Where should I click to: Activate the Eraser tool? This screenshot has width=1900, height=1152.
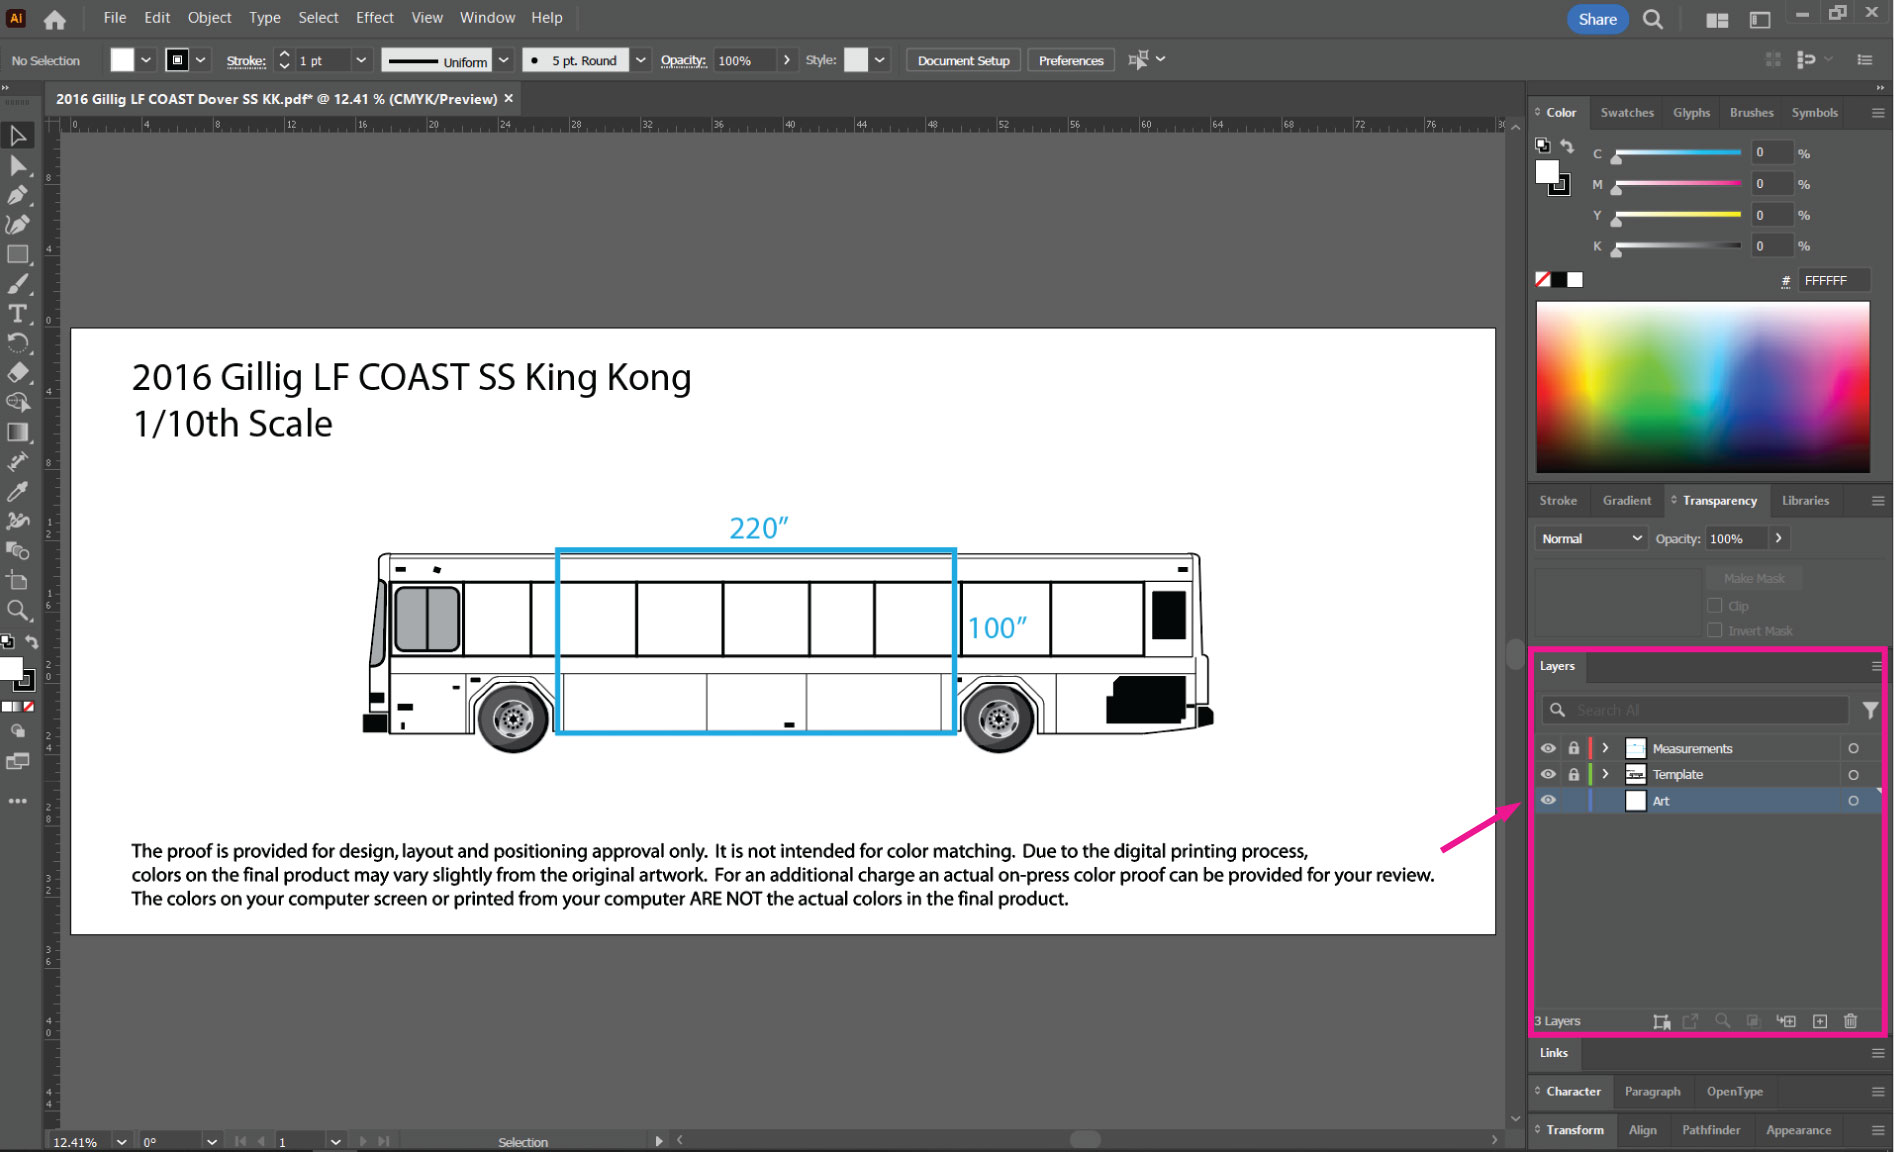[x=18, y=373]
